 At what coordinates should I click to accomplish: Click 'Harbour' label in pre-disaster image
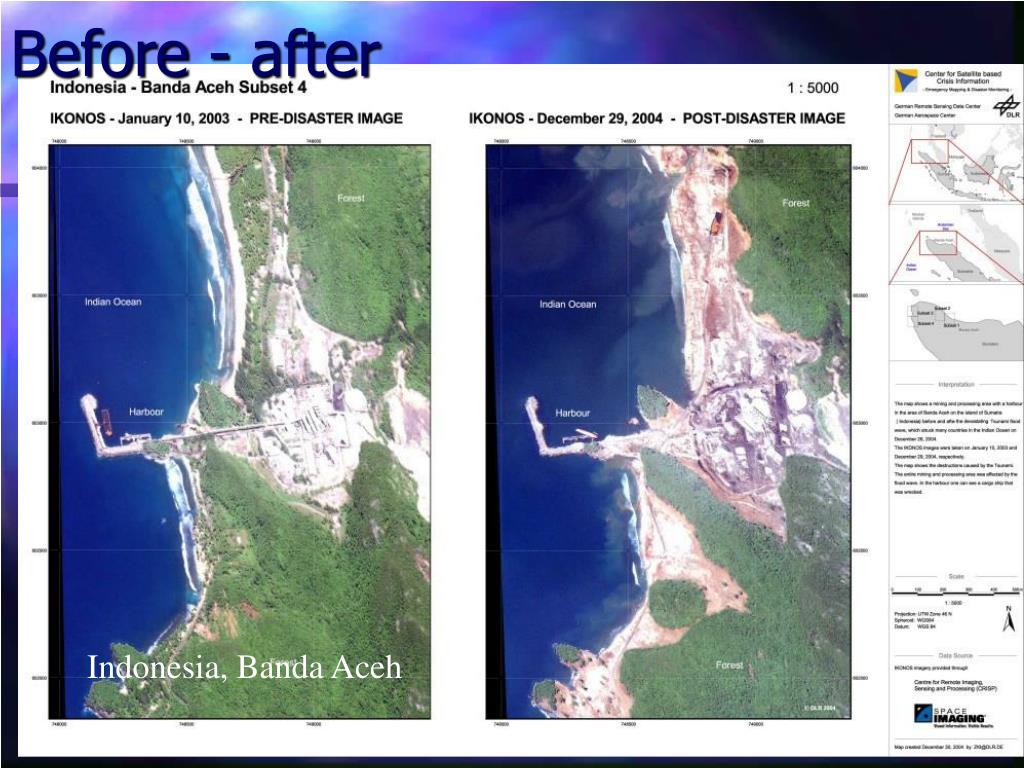pyautogui.click(x=146, y=412)
